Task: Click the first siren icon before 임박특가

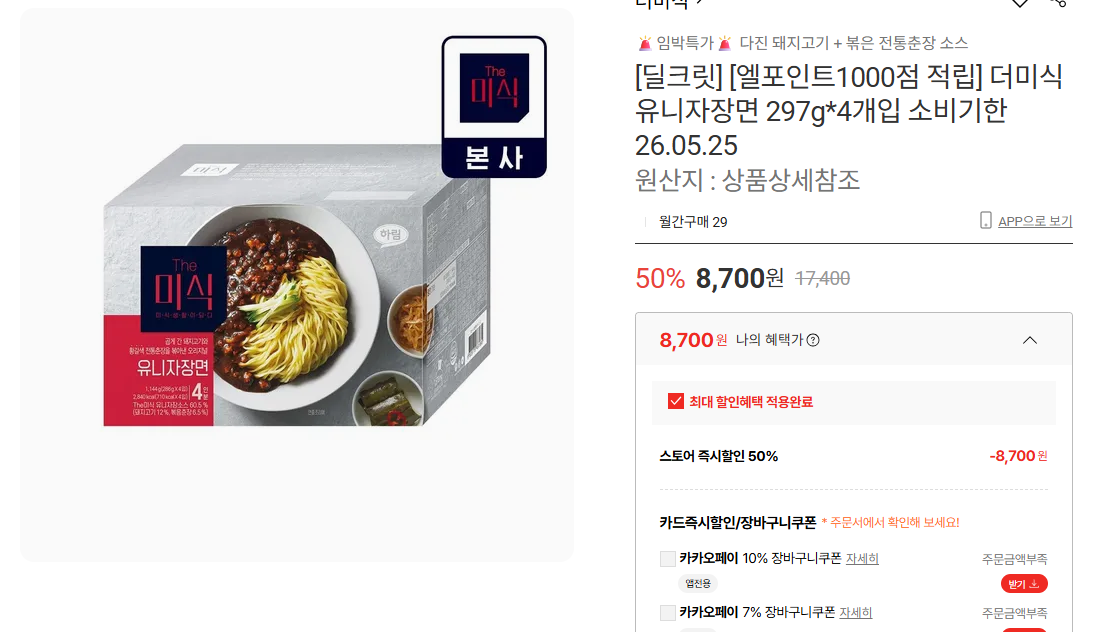Action: point(645,43)
